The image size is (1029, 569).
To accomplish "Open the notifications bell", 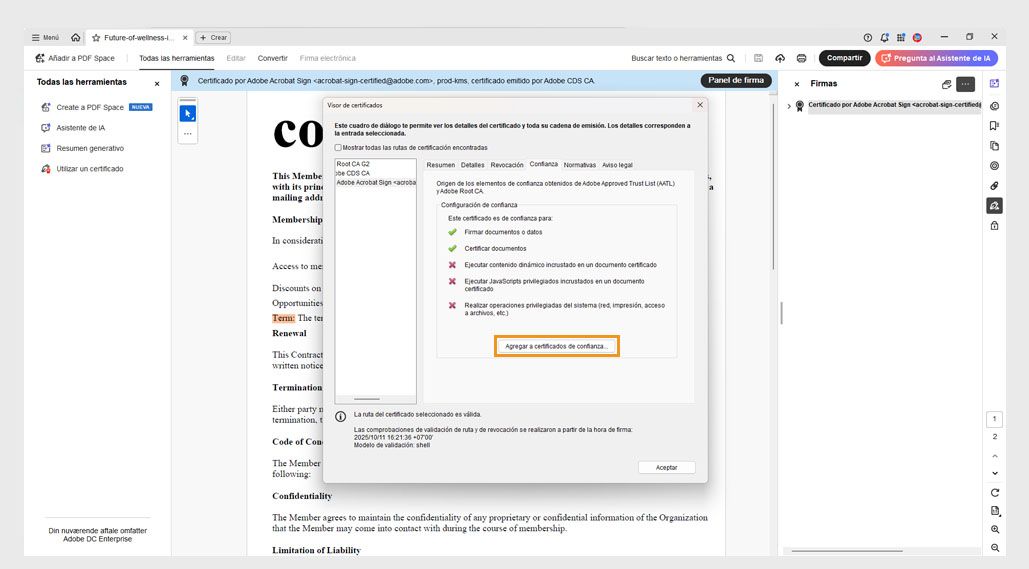I will (884, 37).
